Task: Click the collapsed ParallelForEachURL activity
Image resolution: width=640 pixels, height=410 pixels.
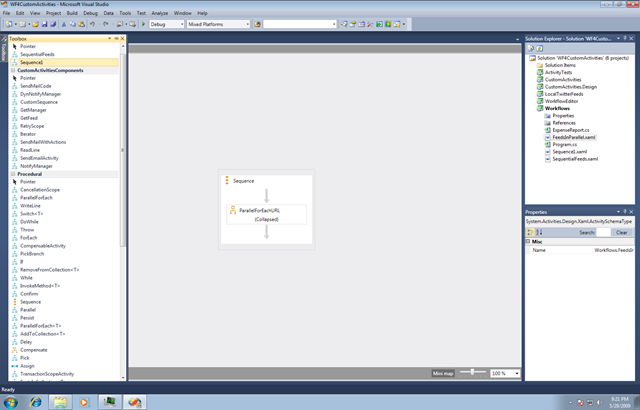Action: [266, 215]
